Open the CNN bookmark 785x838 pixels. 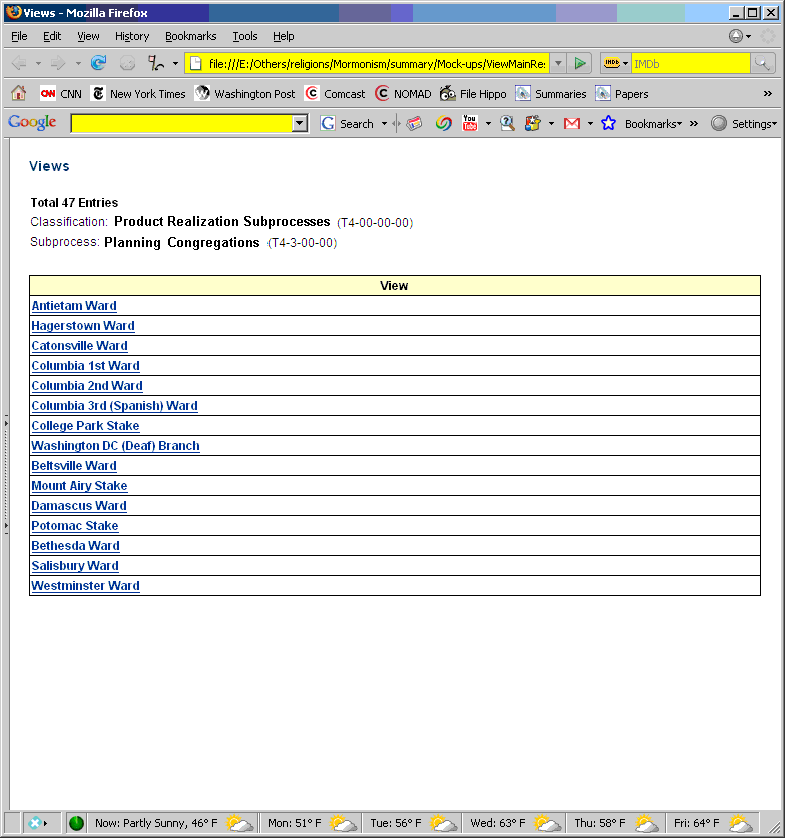pyautogui.click(x=61, y=94)
